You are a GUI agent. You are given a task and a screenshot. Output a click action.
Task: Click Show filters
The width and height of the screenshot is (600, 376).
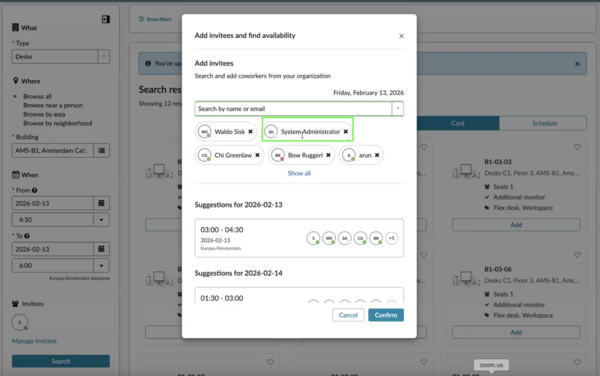pyautogui.click(x=155, y=19)
